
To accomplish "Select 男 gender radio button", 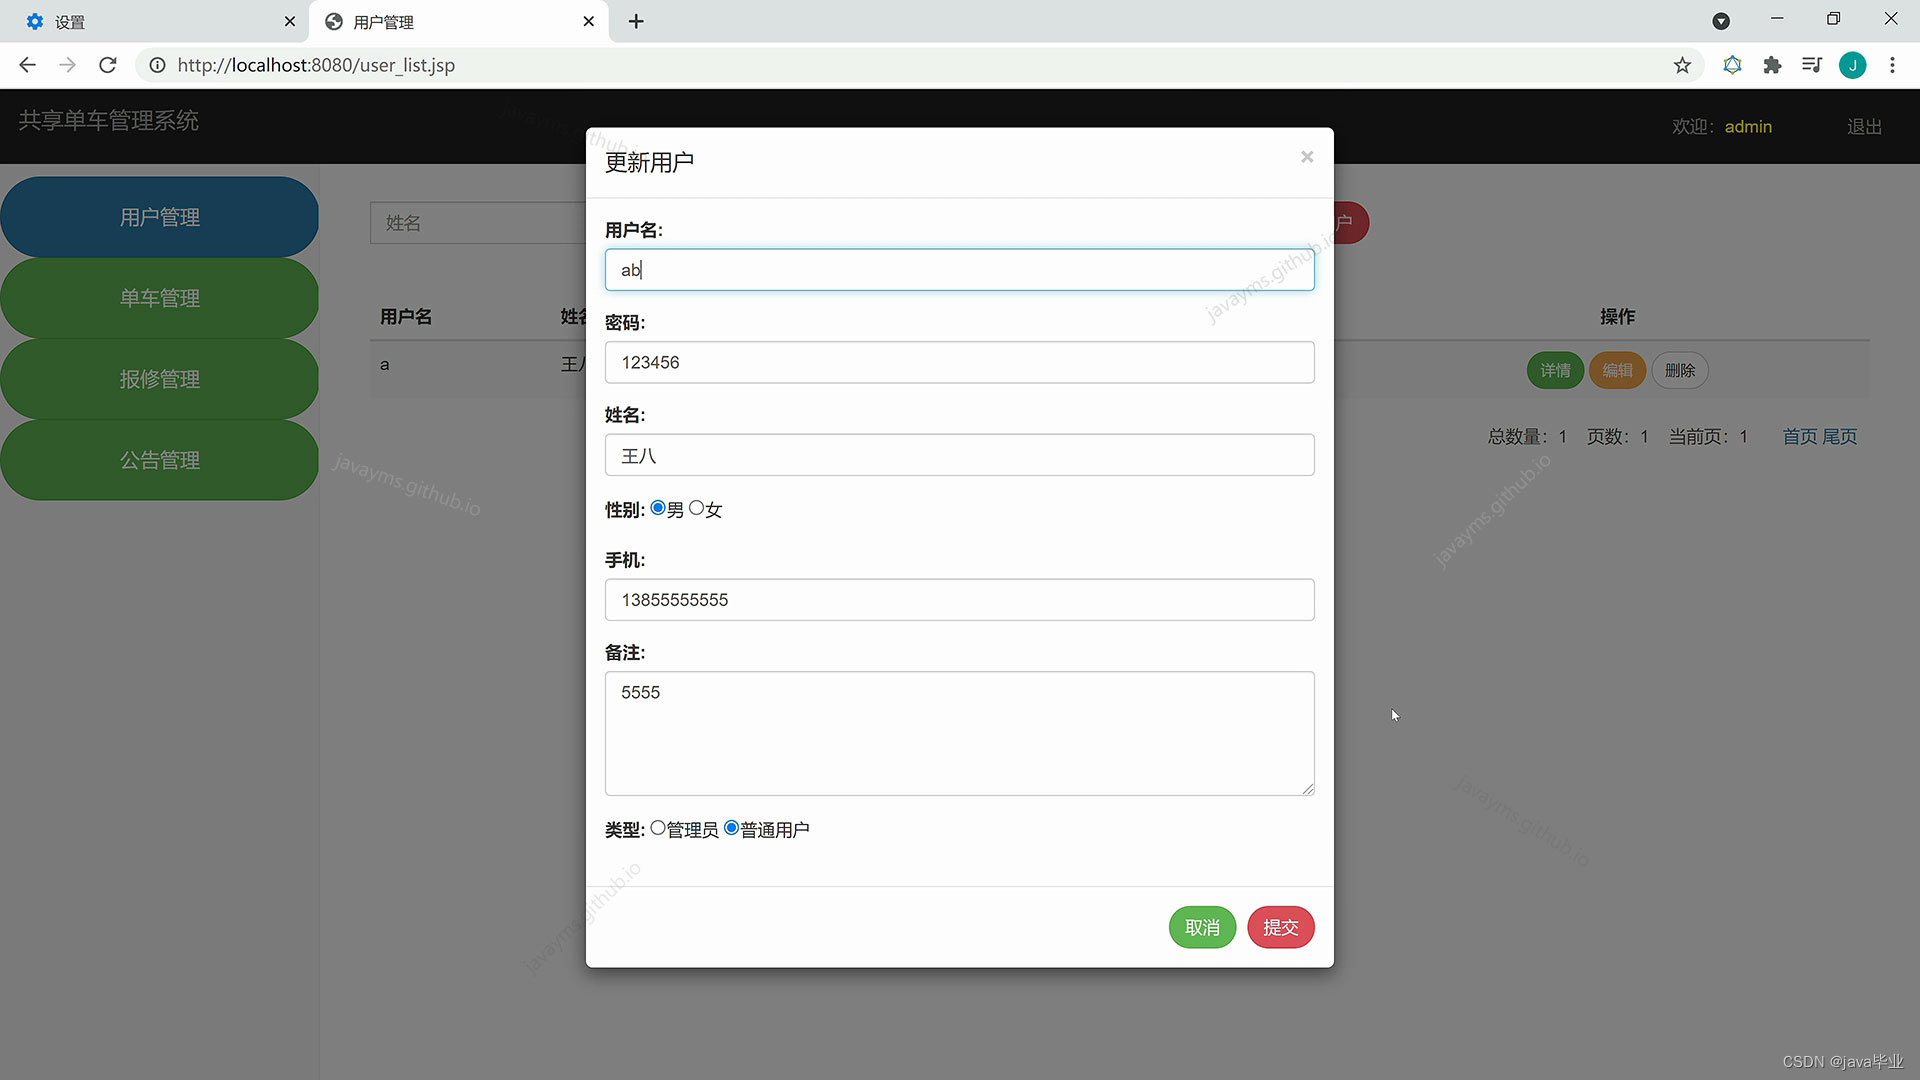I will (x=658, y=508).
